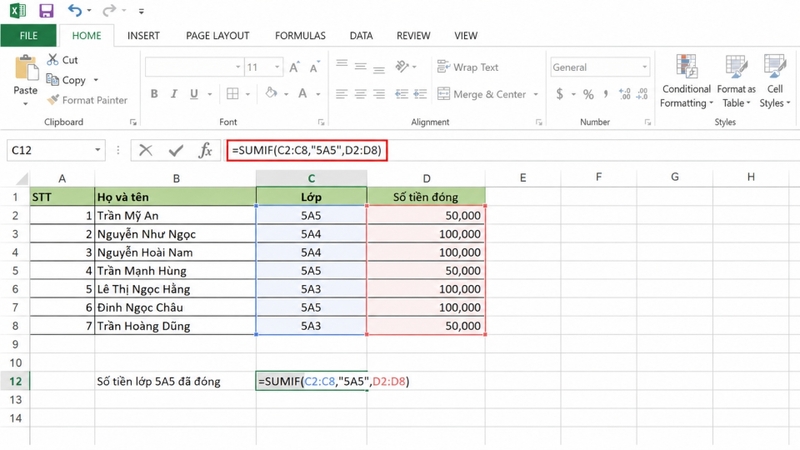The width and height of the screenshot is (800, 450).
Task: Open Conditional Formatting menu
Action: 686,81
